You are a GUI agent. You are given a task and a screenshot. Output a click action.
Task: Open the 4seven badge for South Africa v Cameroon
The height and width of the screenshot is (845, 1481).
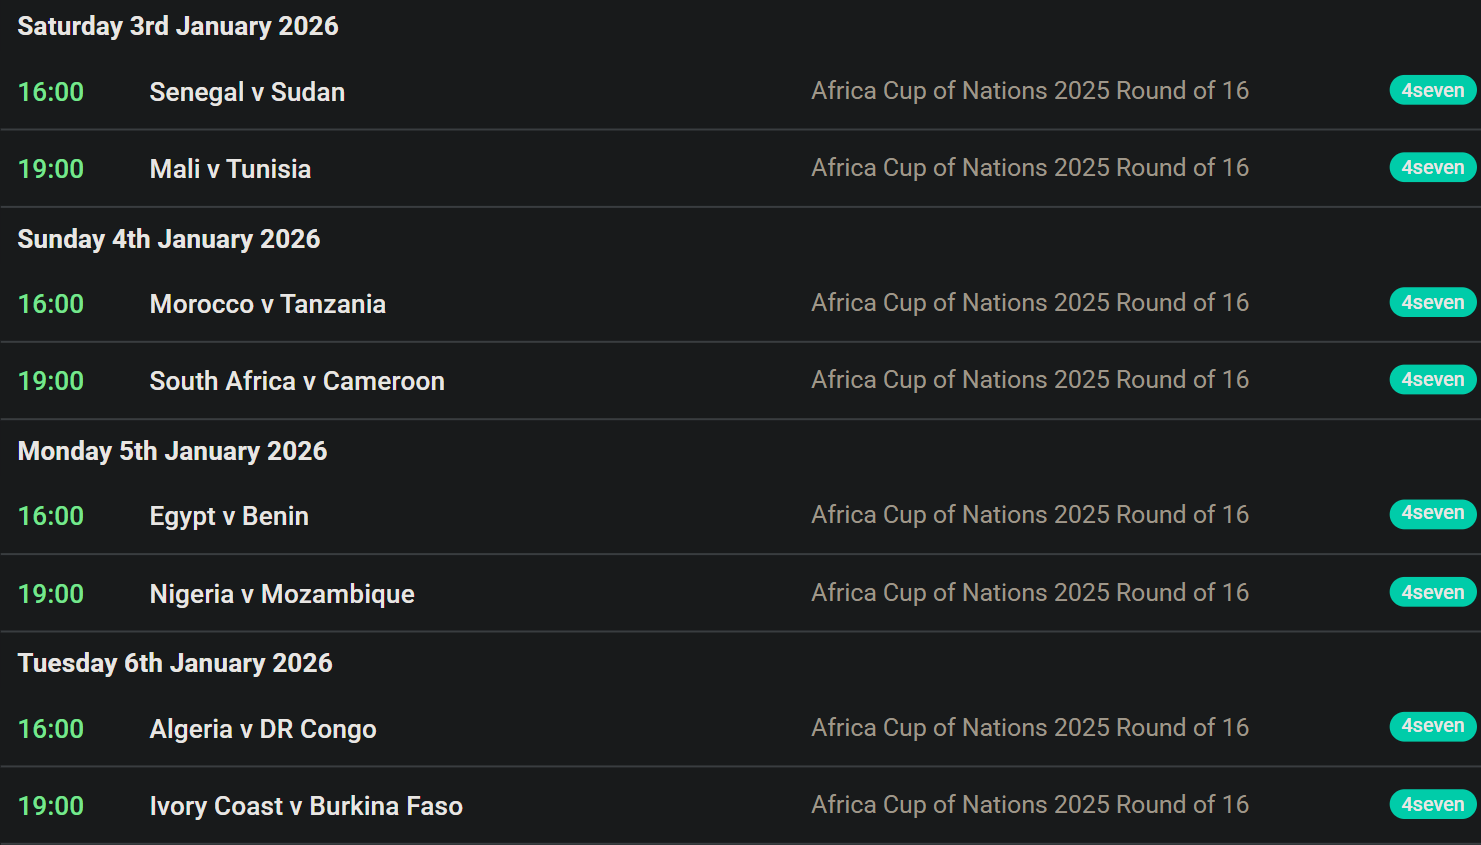(1432, 380)
